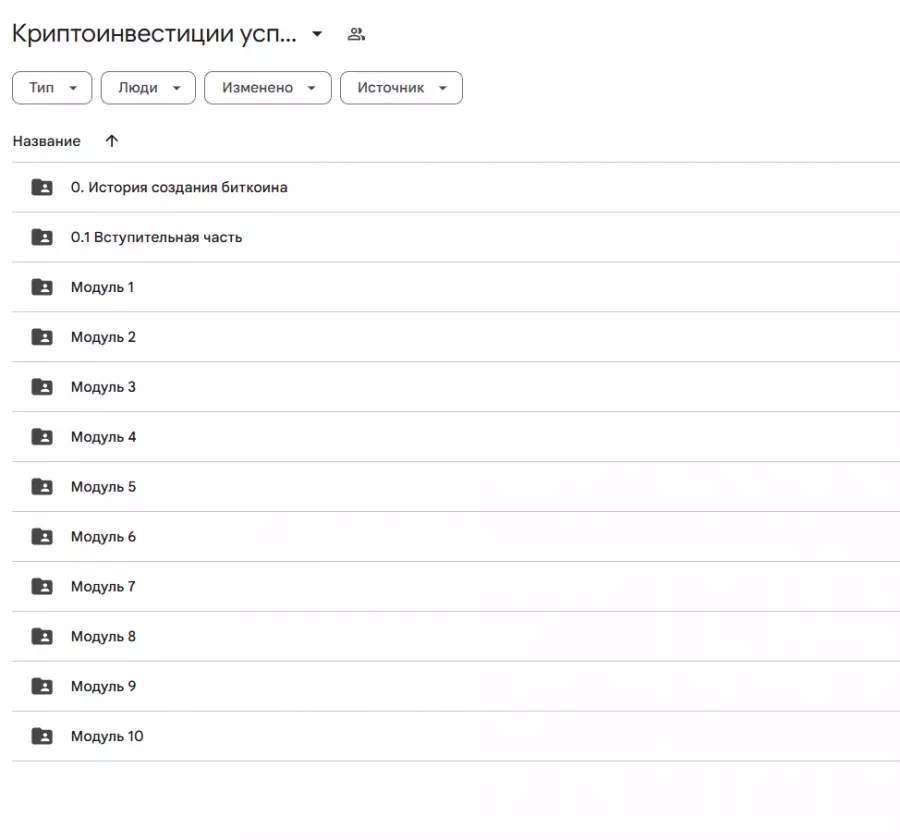Click the Название column header

(x=47, y=141)
